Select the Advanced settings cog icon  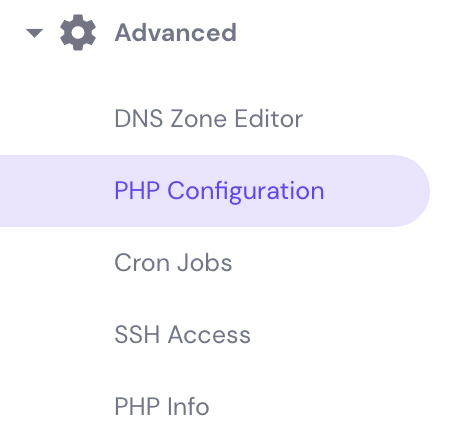point(78,32)
